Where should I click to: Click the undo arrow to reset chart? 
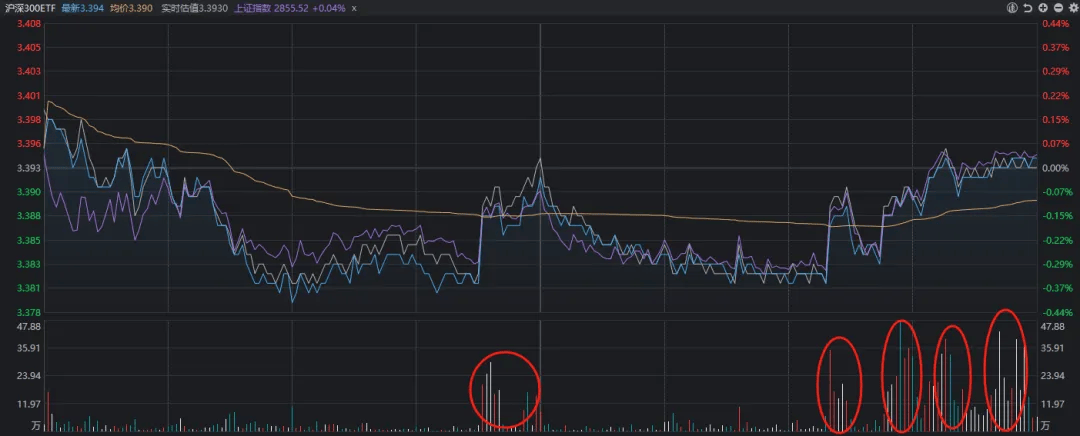click(x=1028, y=8)
